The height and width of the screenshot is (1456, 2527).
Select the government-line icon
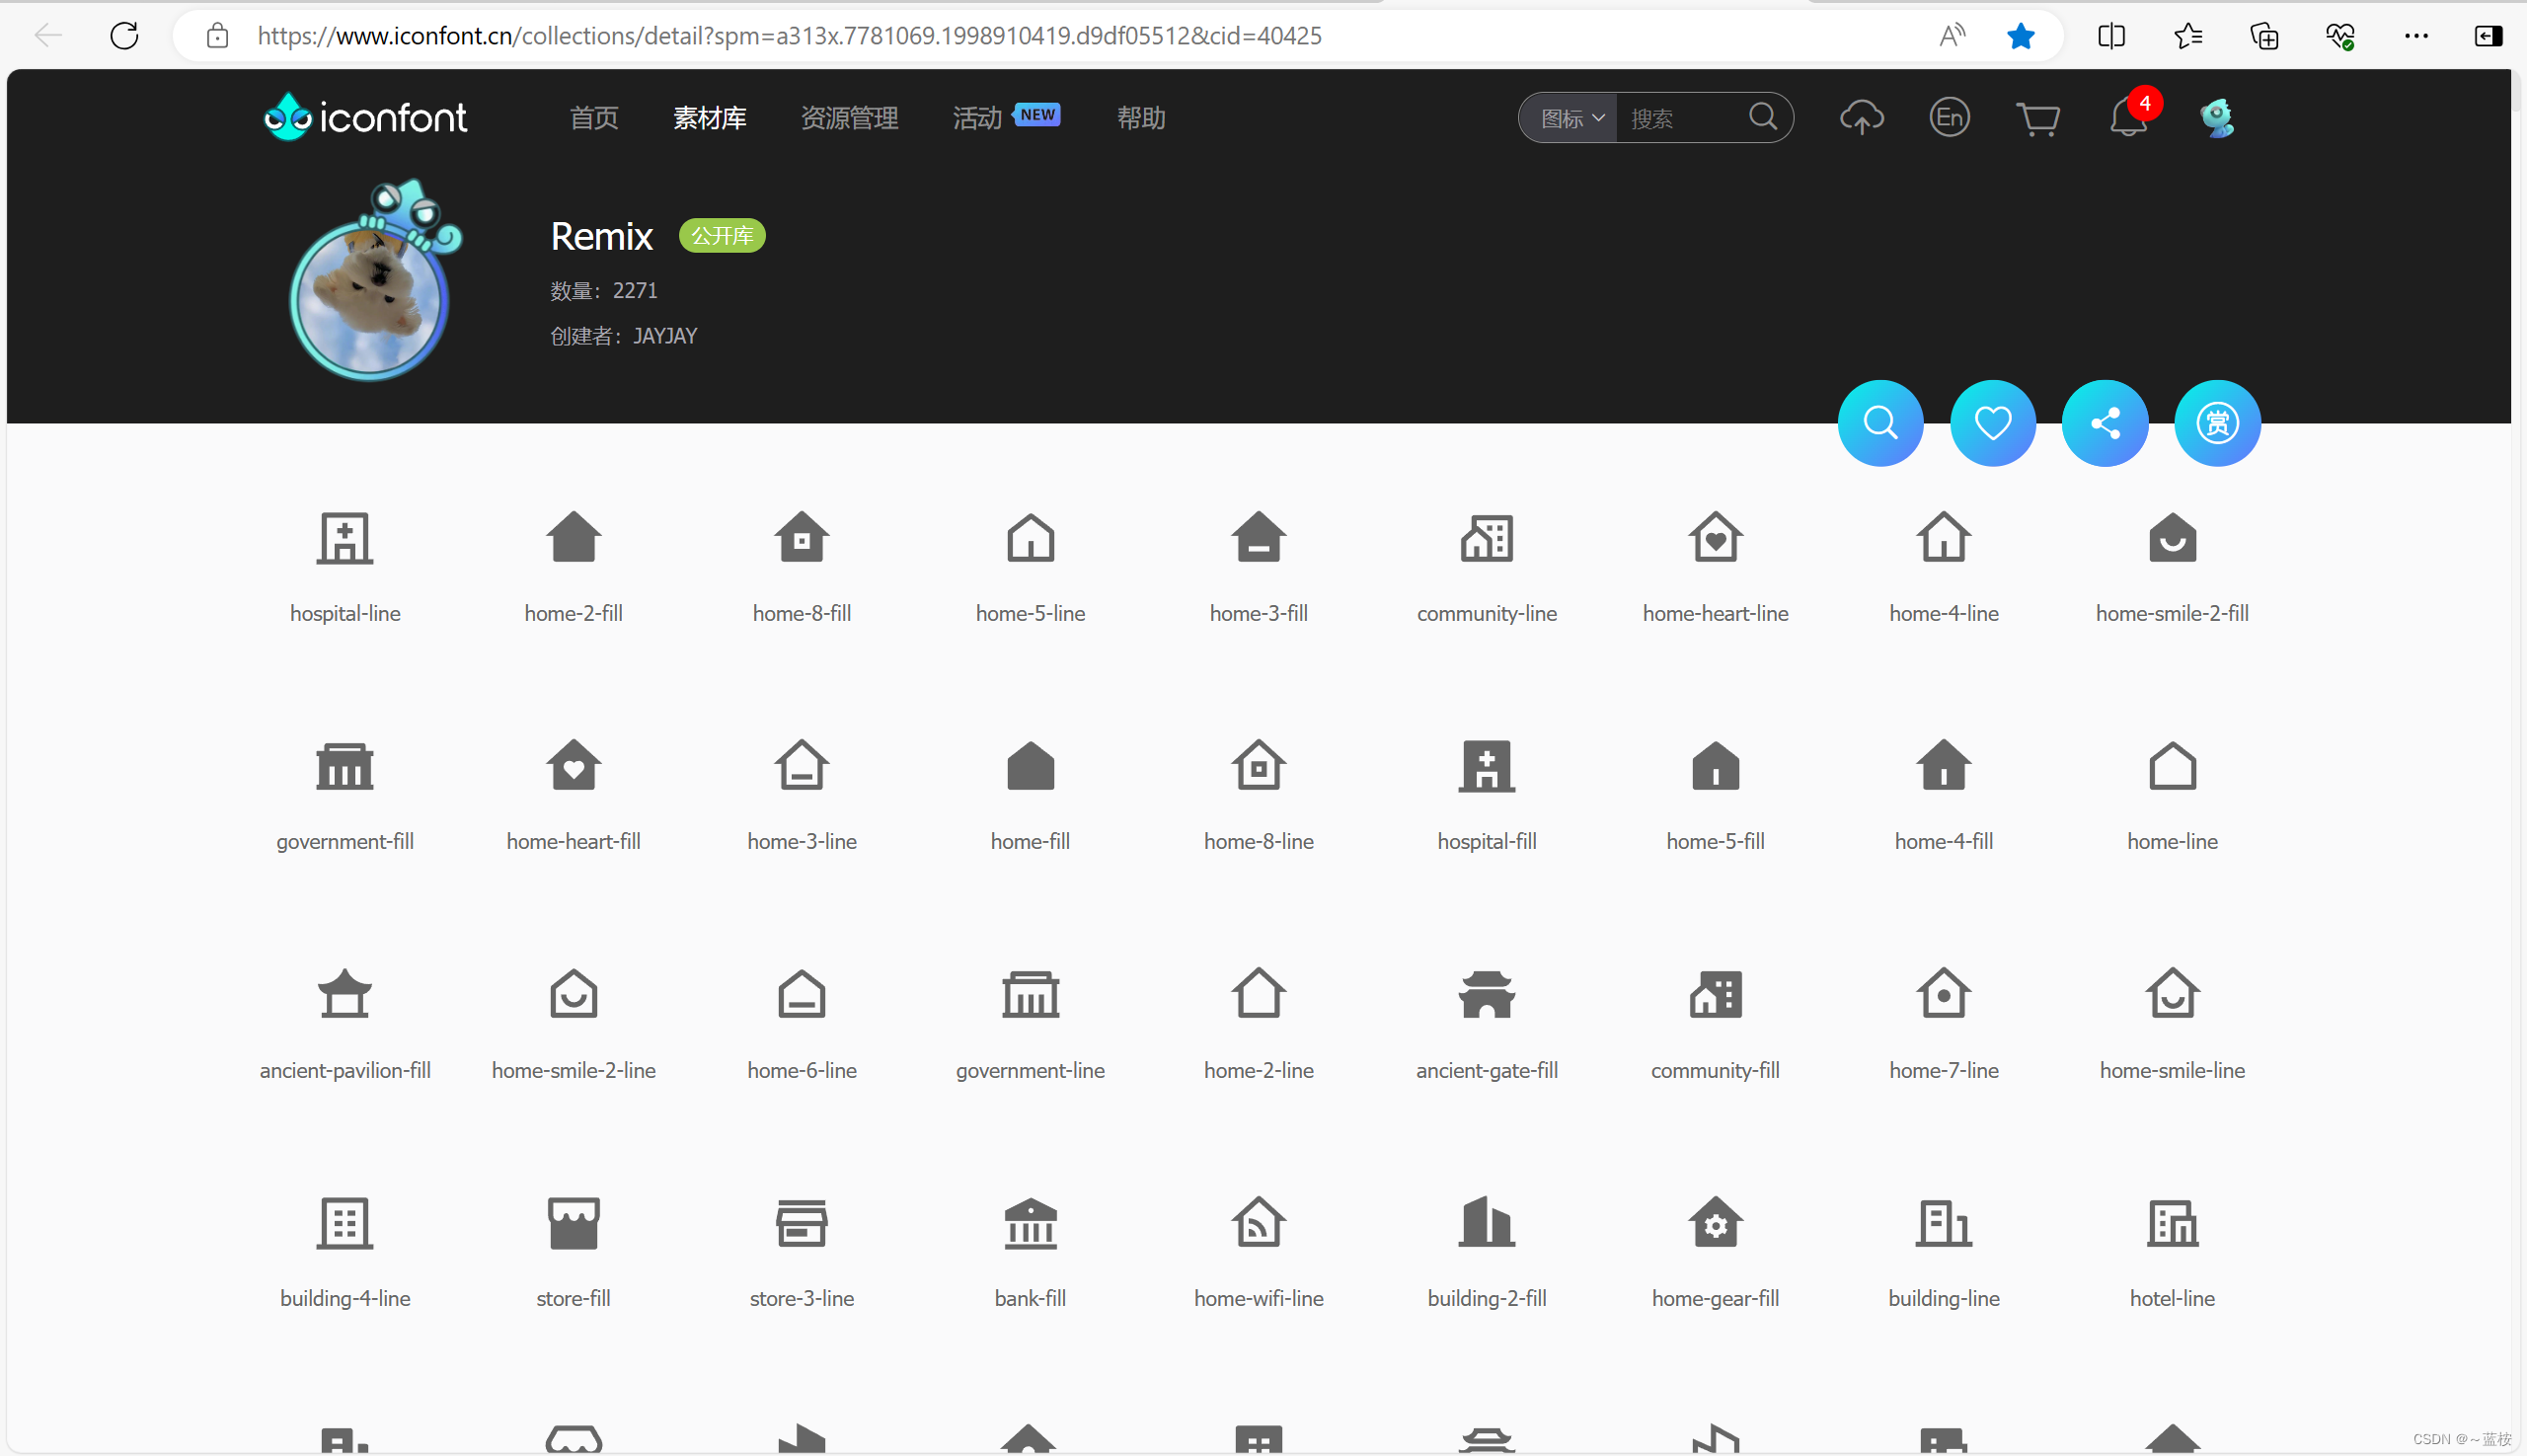click(x=1030, y=994)
